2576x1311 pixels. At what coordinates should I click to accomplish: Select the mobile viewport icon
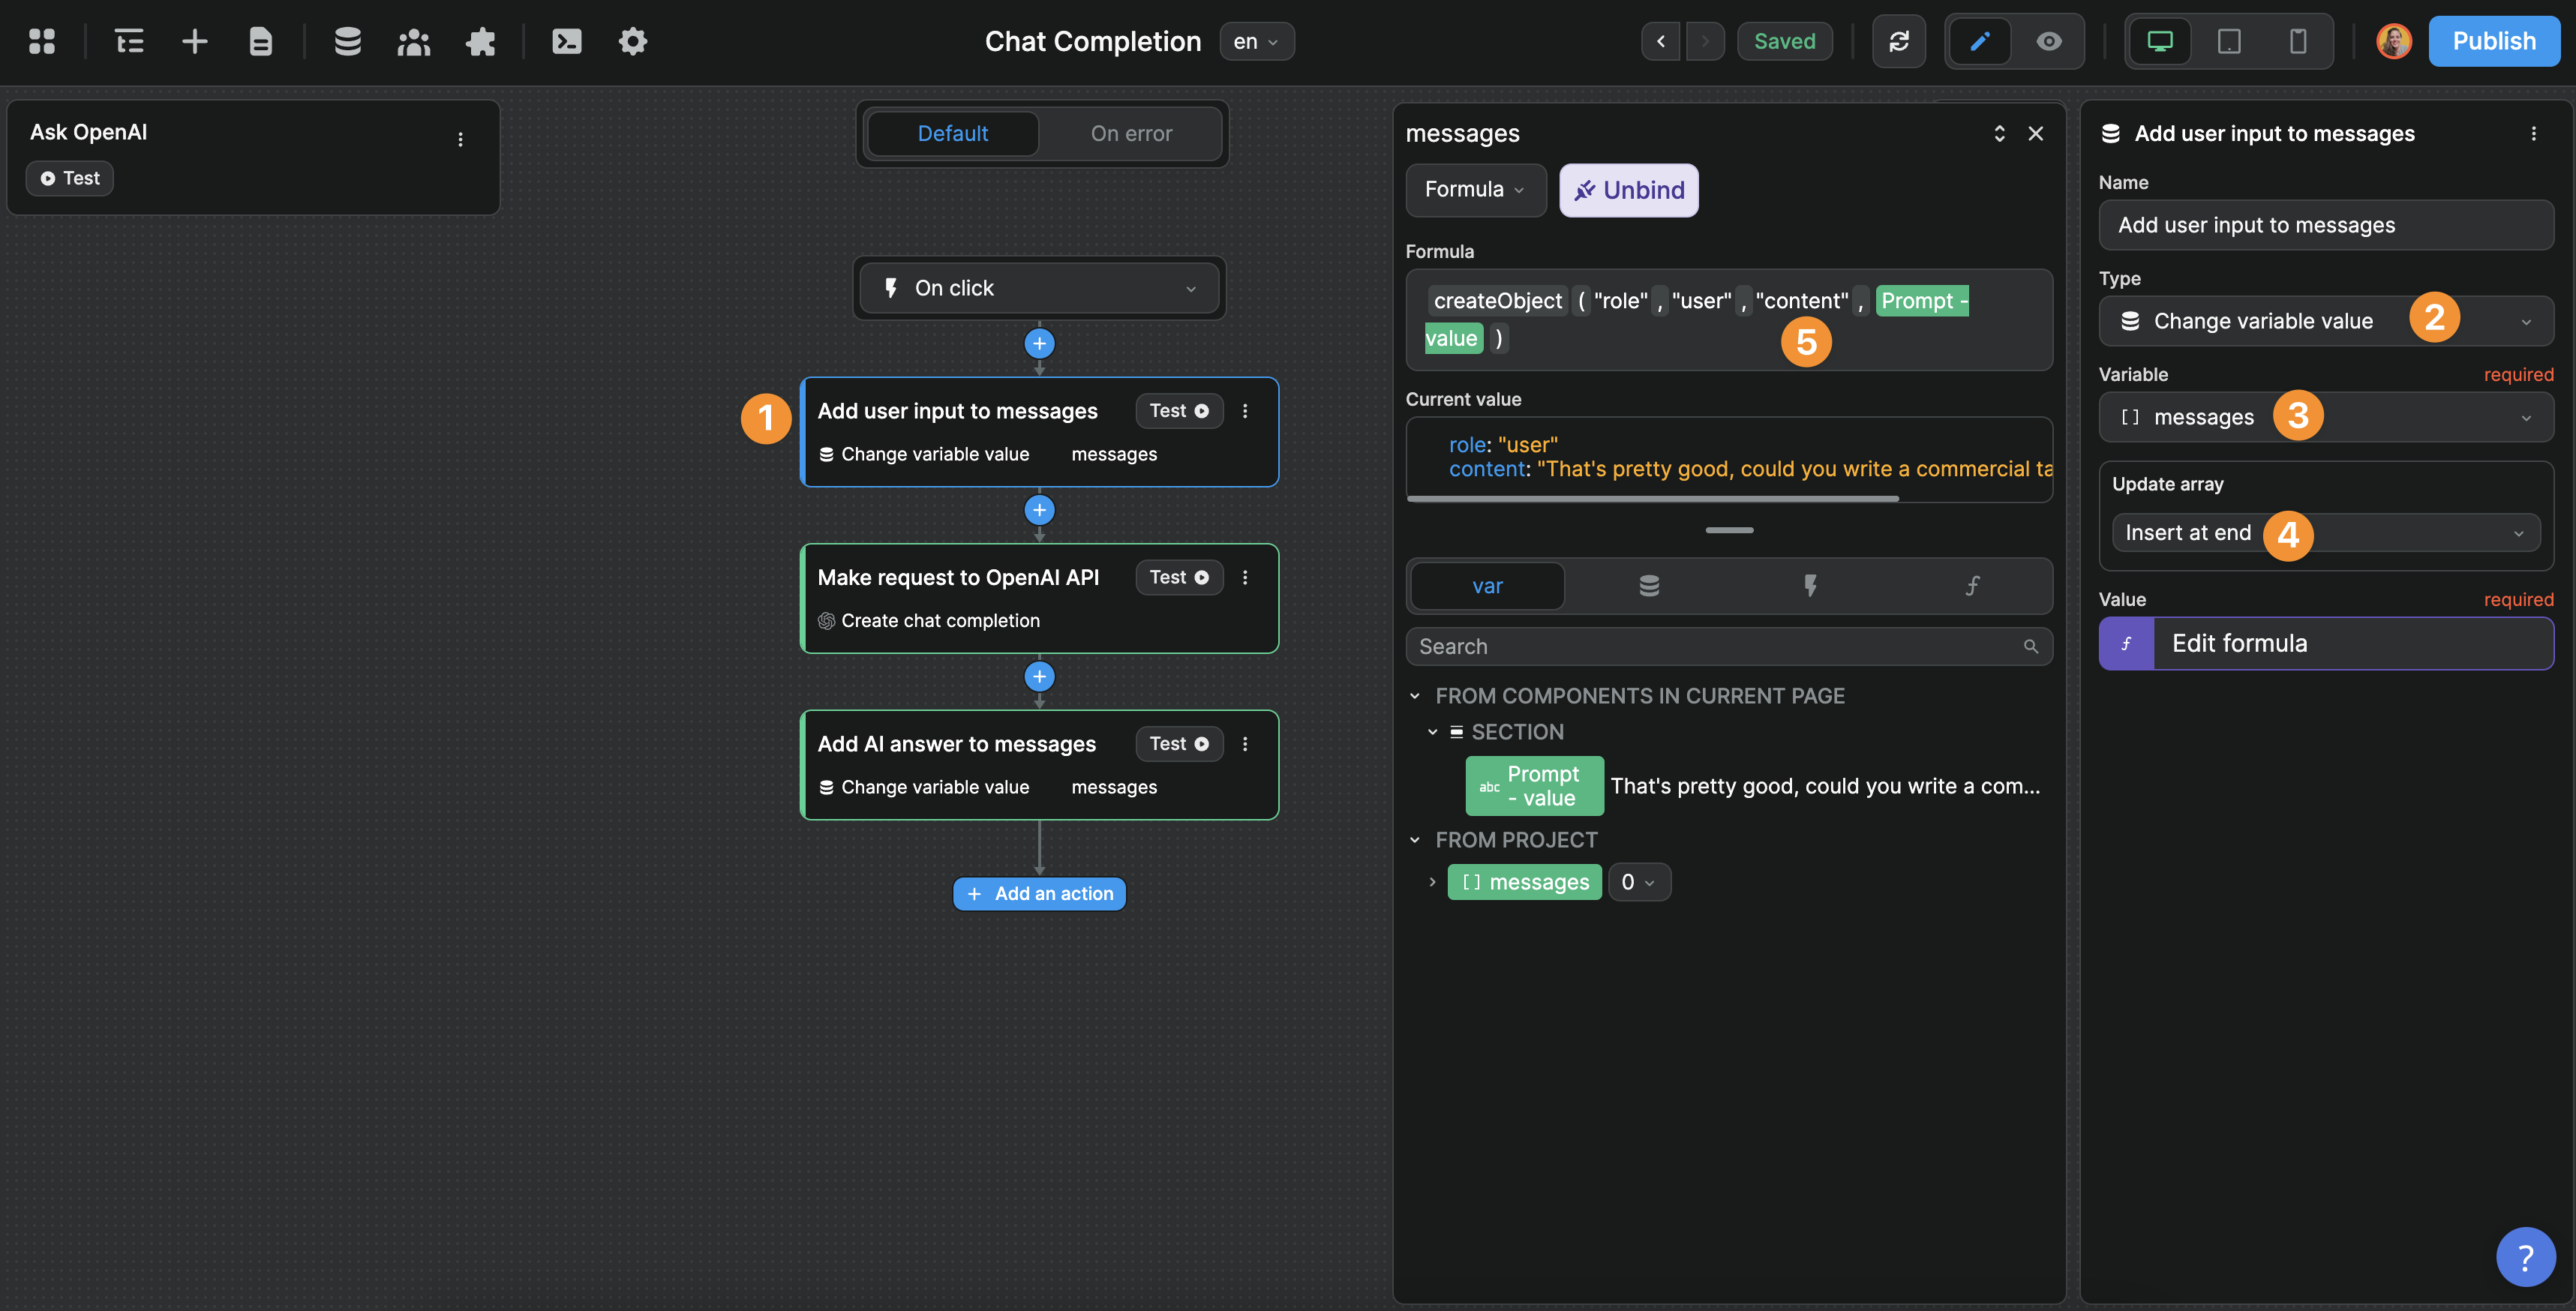click(x=2298, y=41)
